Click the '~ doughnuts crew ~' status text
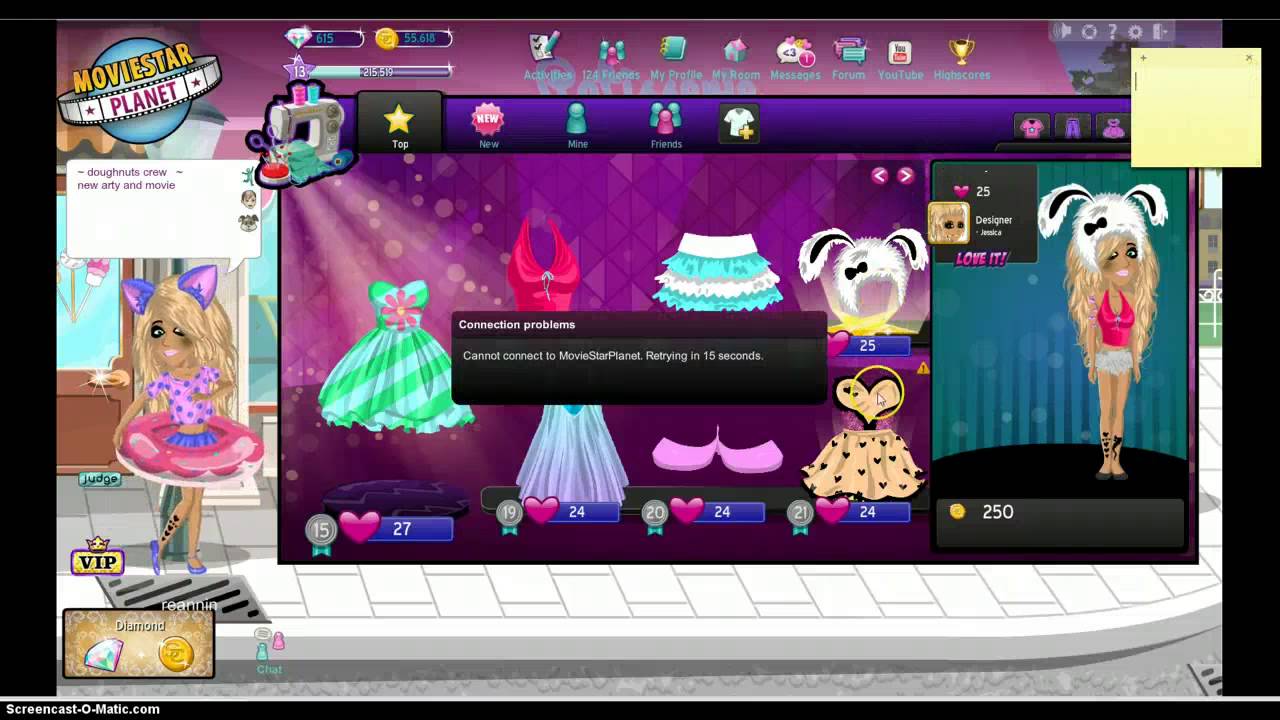 coord(130,172)
